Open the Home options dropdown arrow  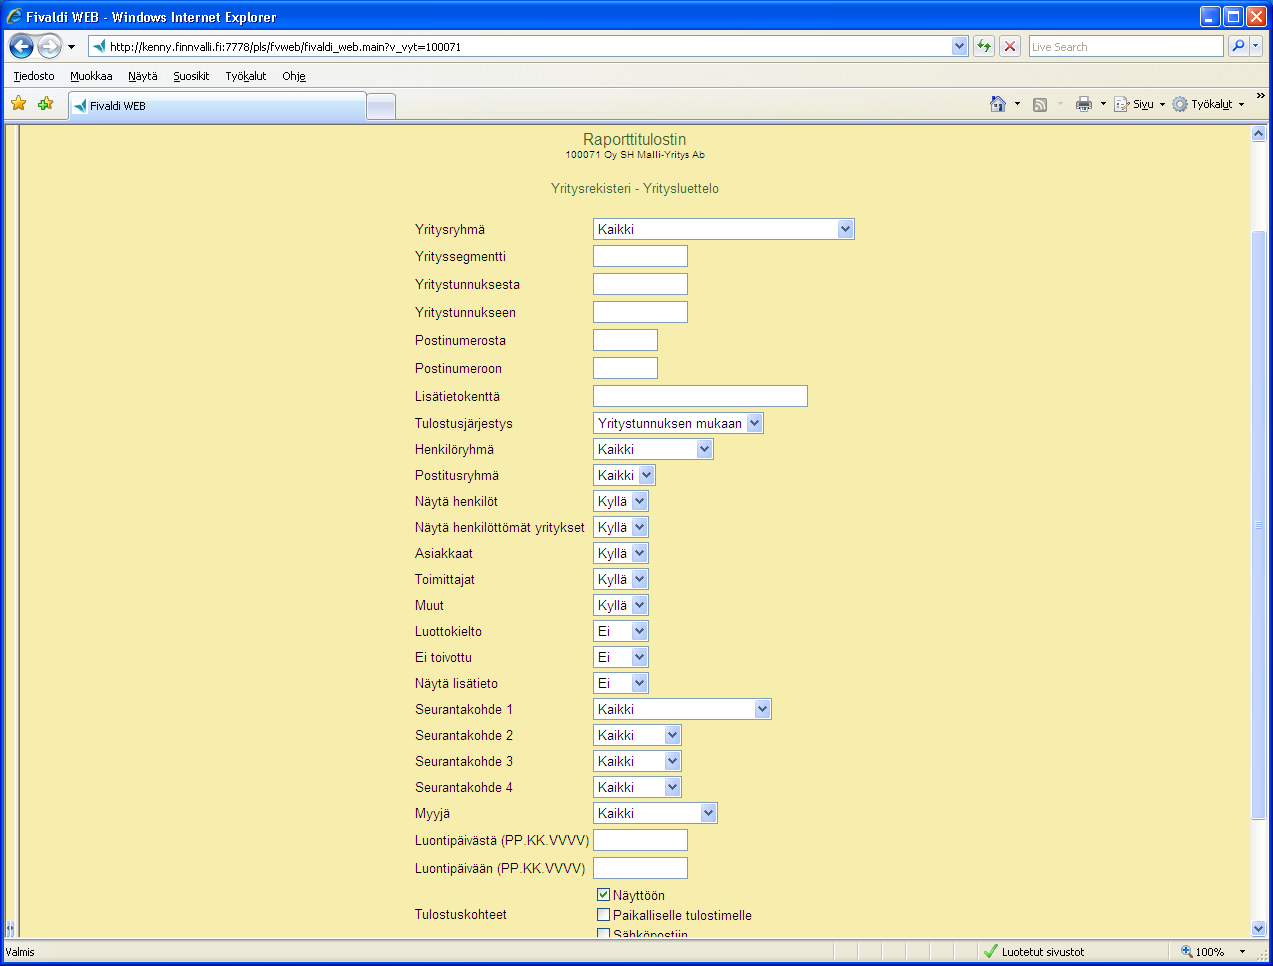coord(1017,104)
